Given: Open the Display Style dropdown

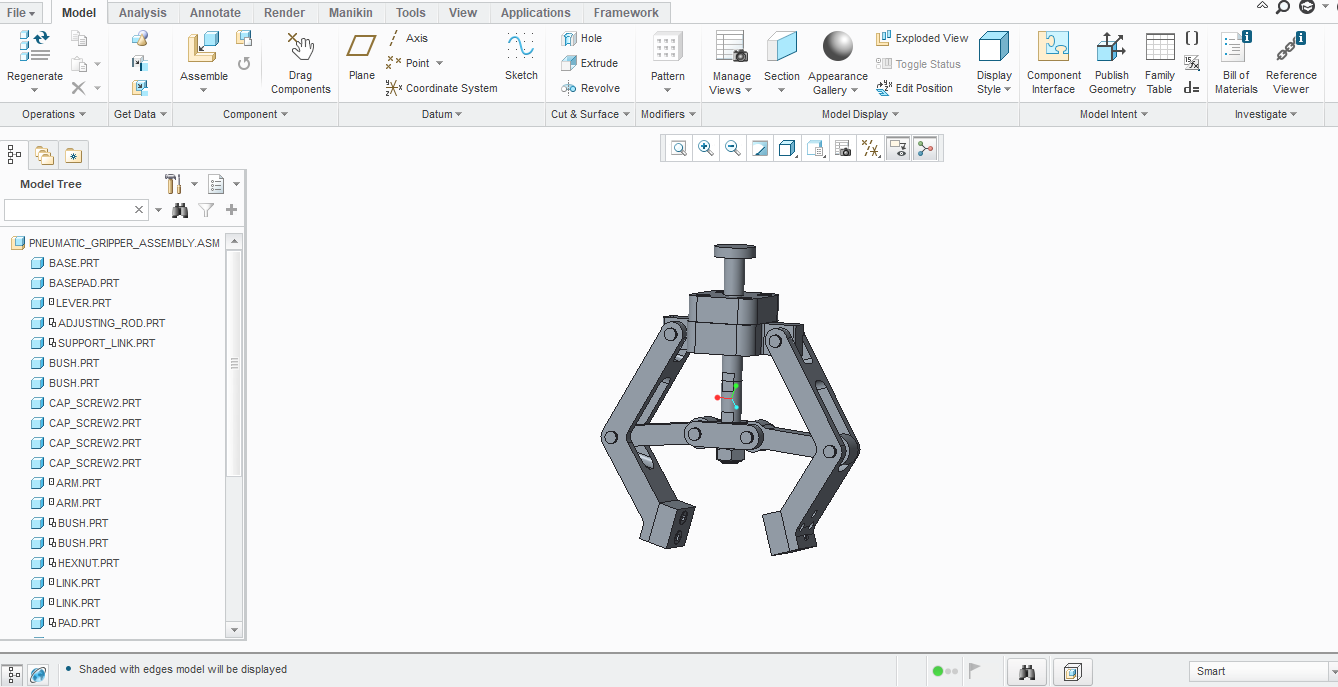Looking at the screenshot, I should pyautogui.click(x=994, y=82).
